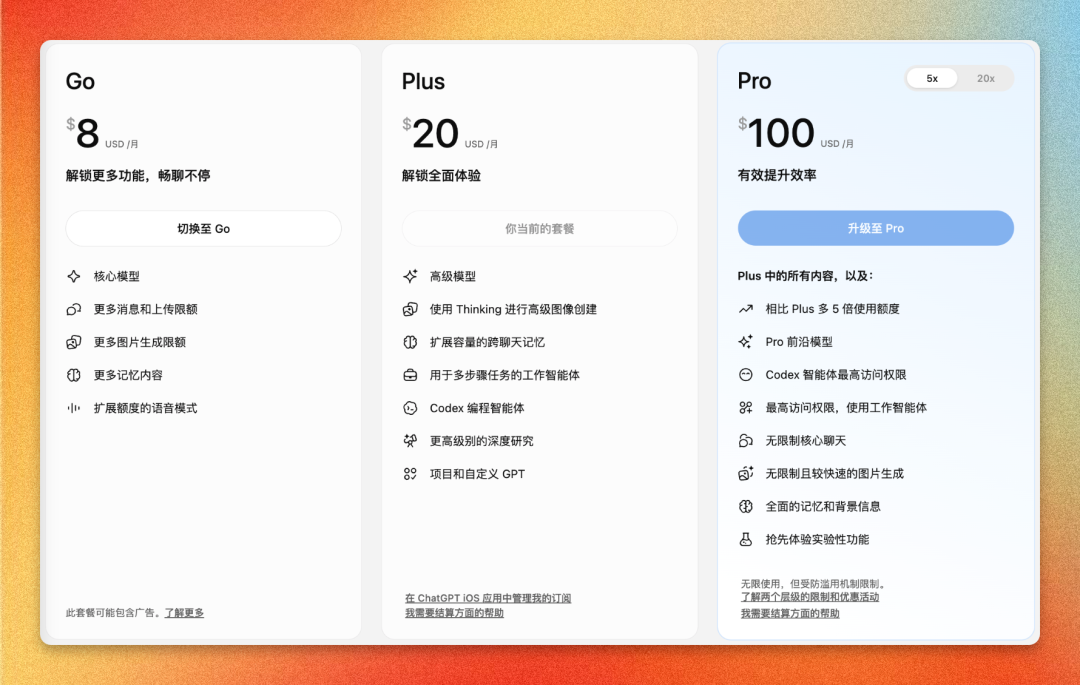Click 我需要结算方面的帮助 under the Plus plan
1080x685 pixels.
(454, 613)
